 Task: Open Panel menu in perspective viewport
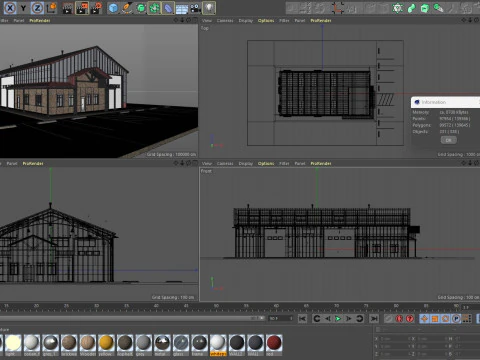pyautogui.click(x=19, y=21)
